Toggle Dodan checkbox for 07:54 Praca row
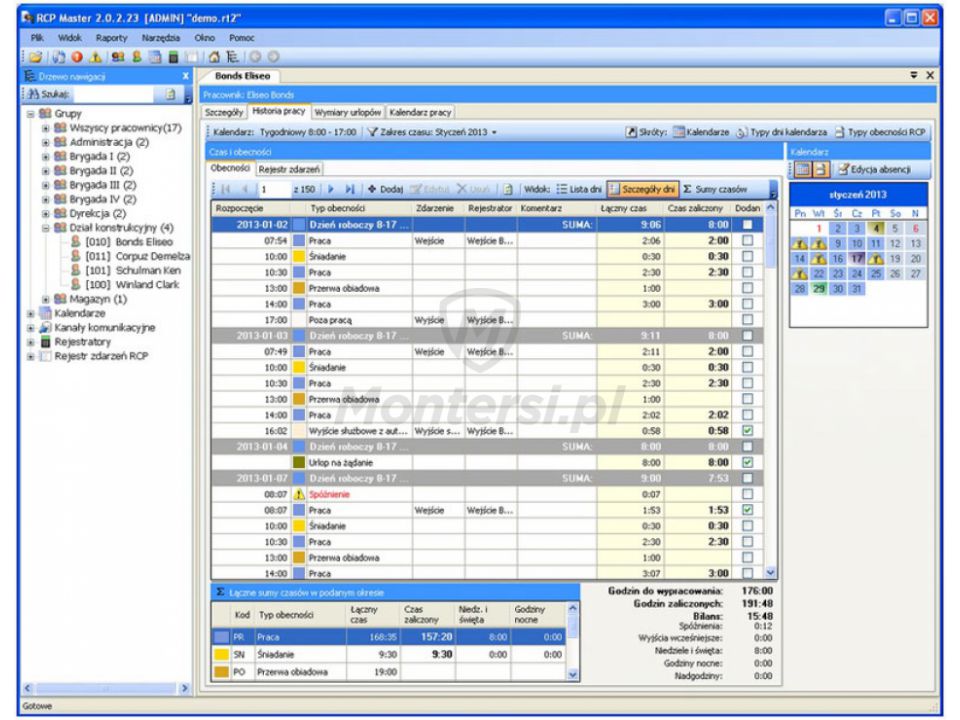The height and width of the screenshot is (720, 960). click(x=748, y=241)
